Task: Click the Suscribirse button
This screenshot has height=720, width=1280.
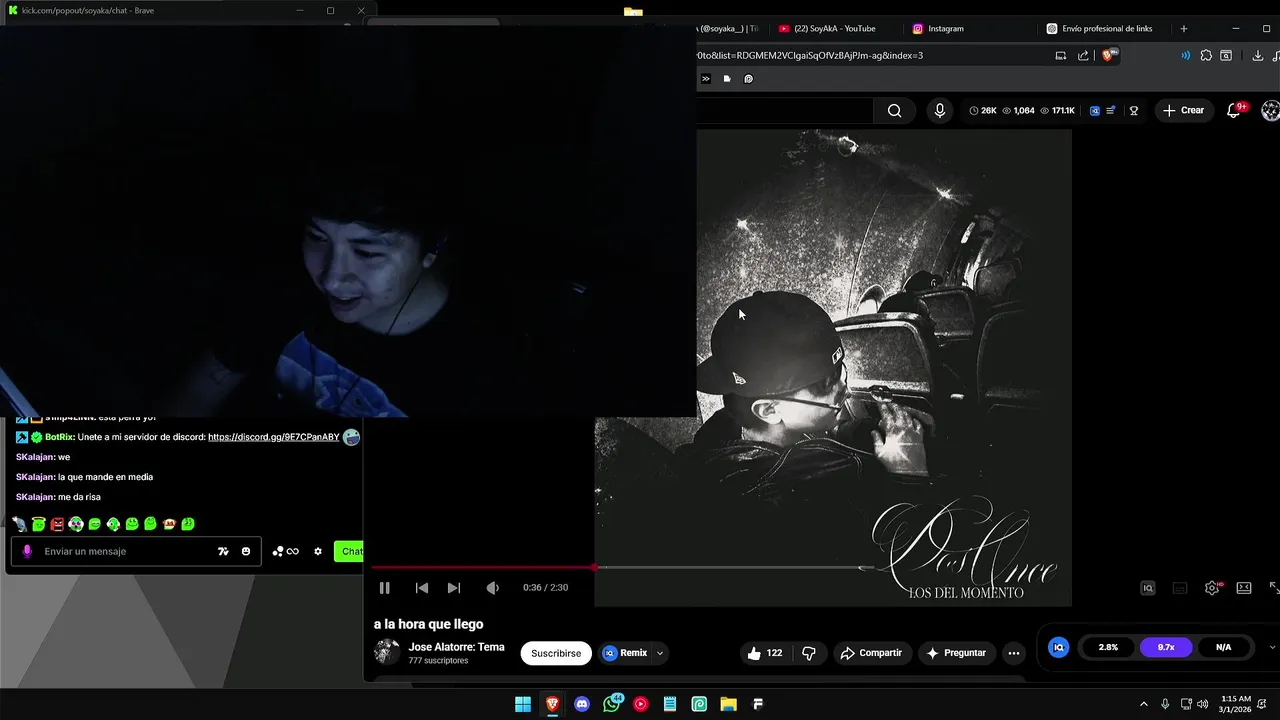Action: (556, 653)
